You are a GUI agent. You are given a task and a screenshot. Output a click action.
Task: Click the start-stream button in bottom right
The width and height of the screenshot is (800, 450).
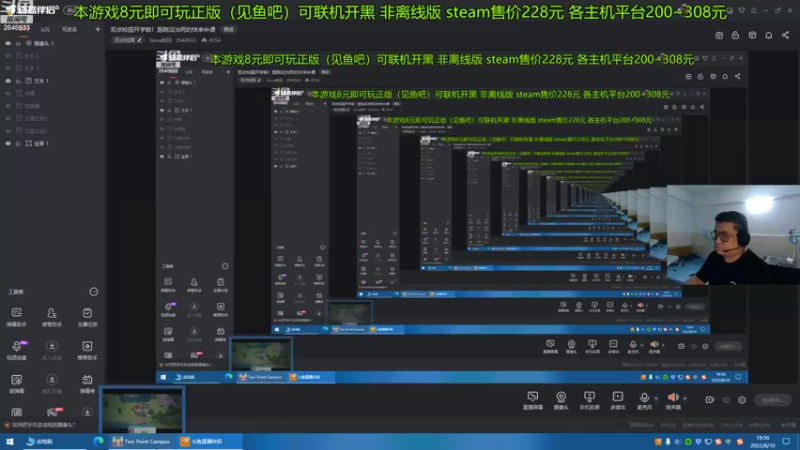[x=773, y=400]
